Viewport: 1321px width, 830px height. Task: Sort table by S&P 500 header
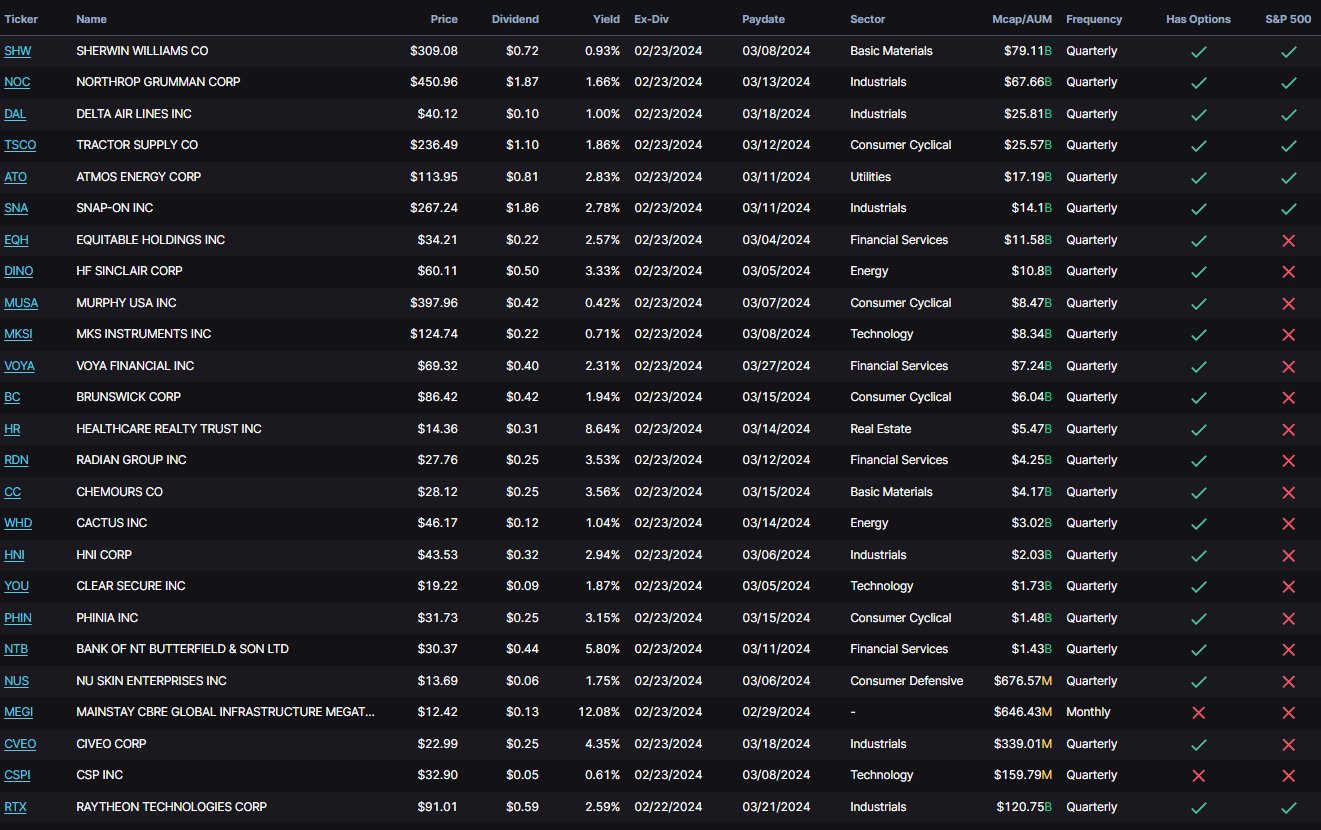(1288, 19)
